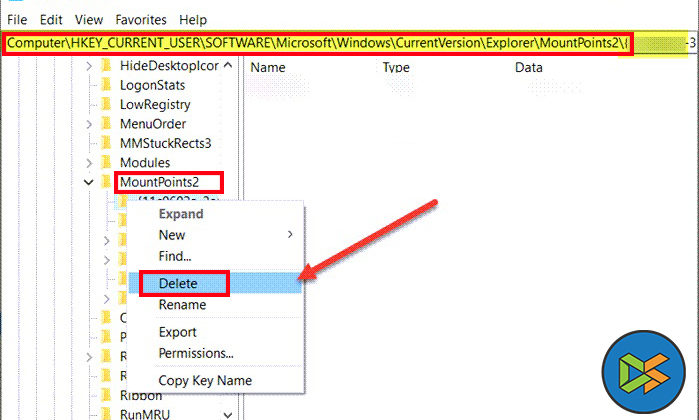Click the MenuOrder folder icon

coord(106,124)
